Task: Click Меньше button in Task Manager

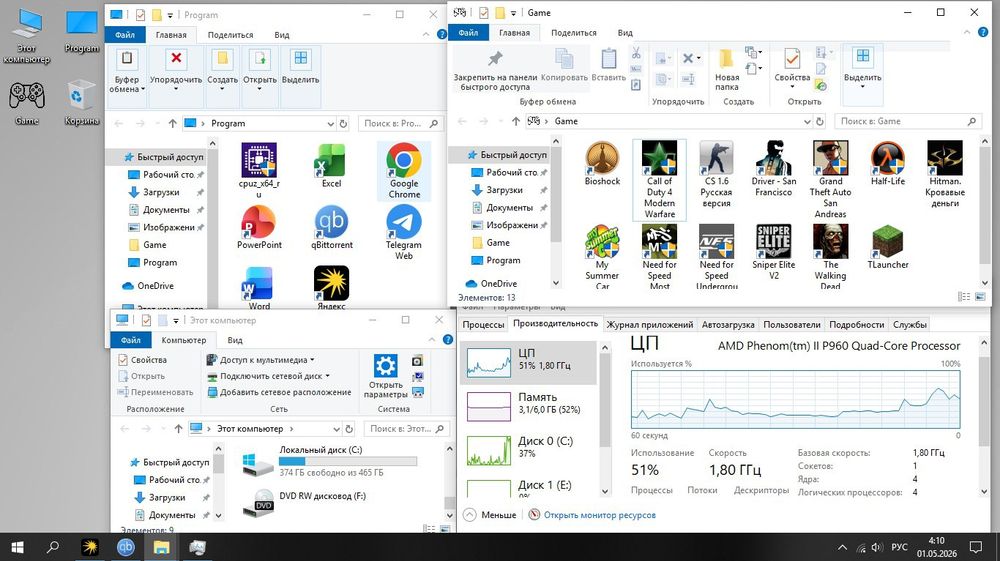Action: click(x=490, y=515)
